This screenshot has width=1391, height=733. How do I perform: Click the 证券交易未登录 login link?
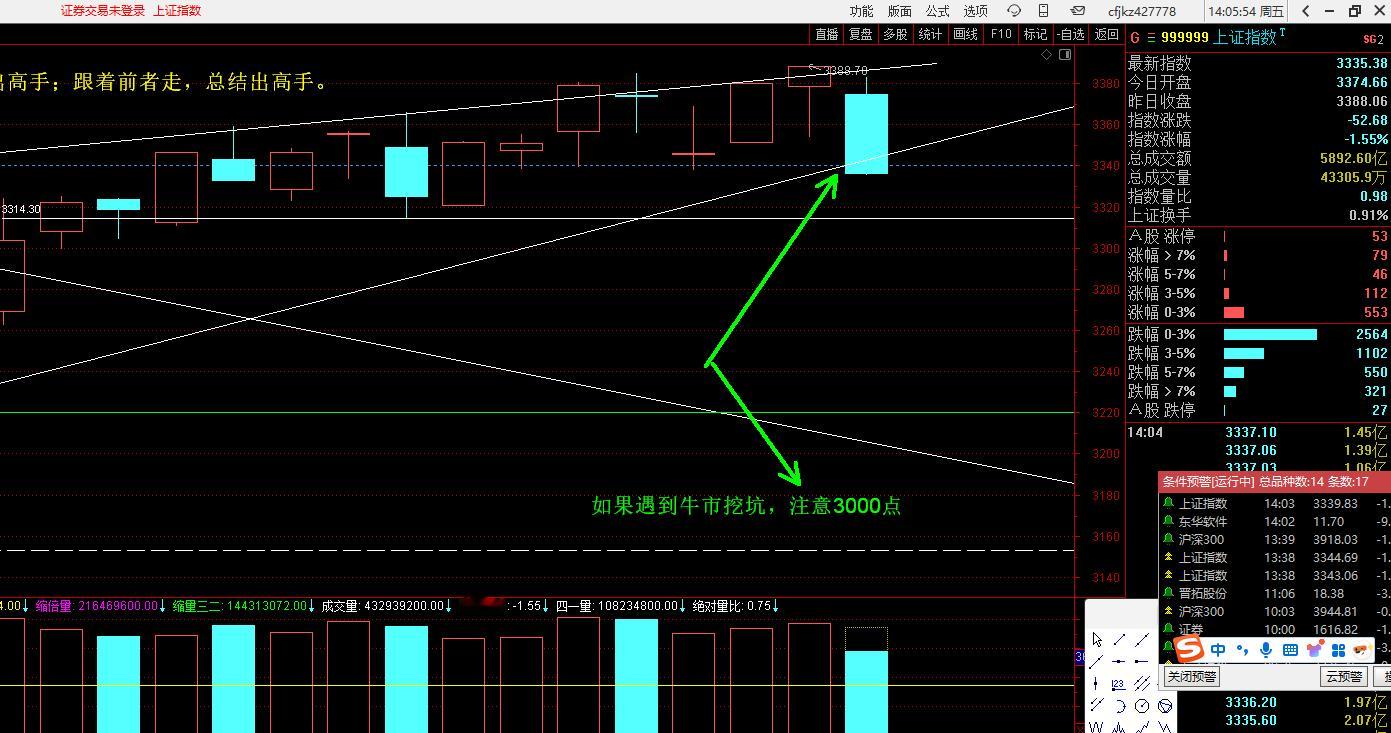pyautogui.click(x=103, y=11)
